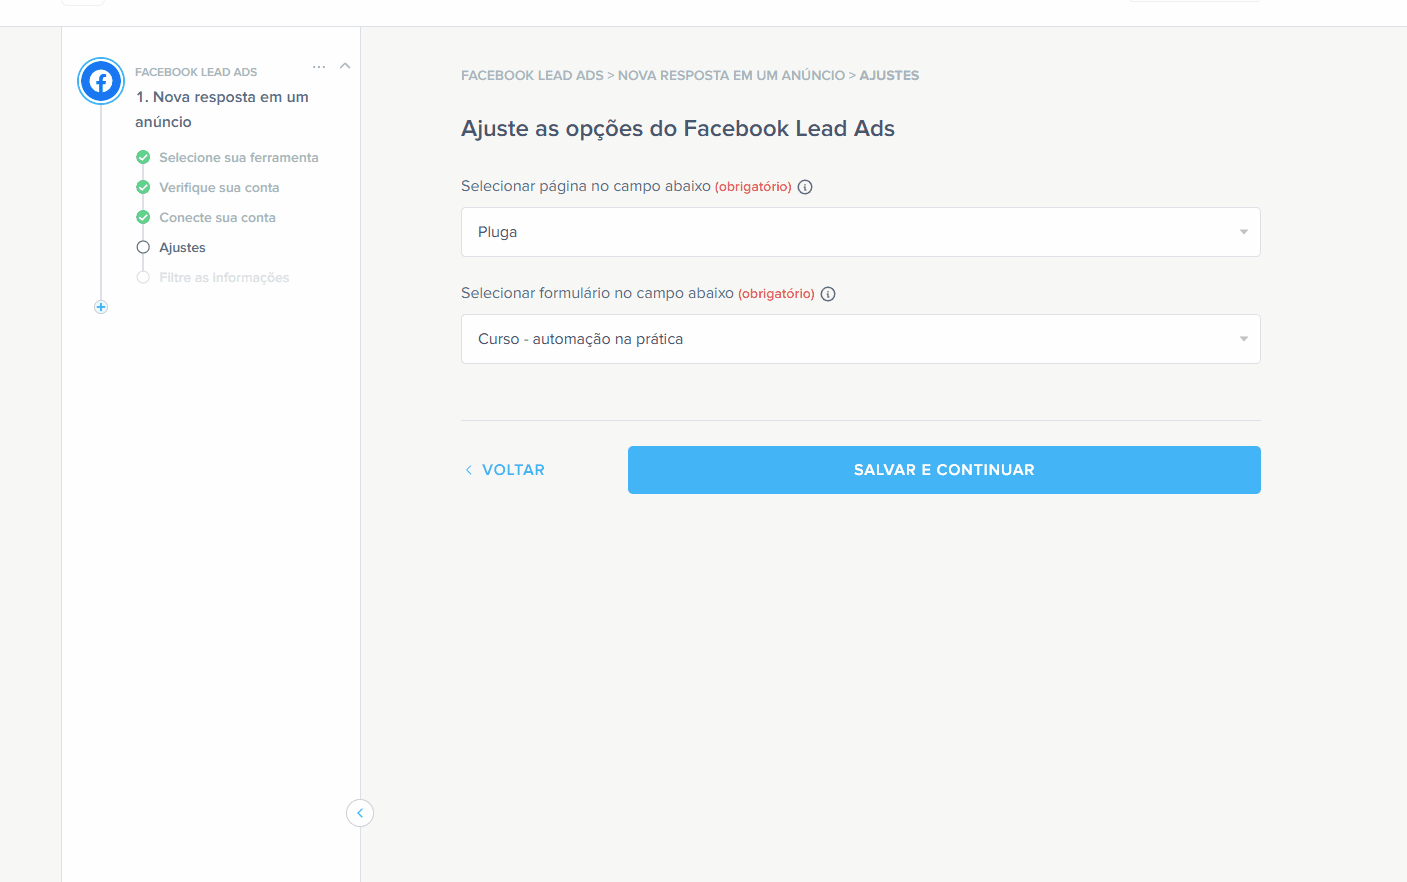Click the empty circle marker beside Ajustes
The width and height of the screenshot is (1407, 882).
point(143,247)
